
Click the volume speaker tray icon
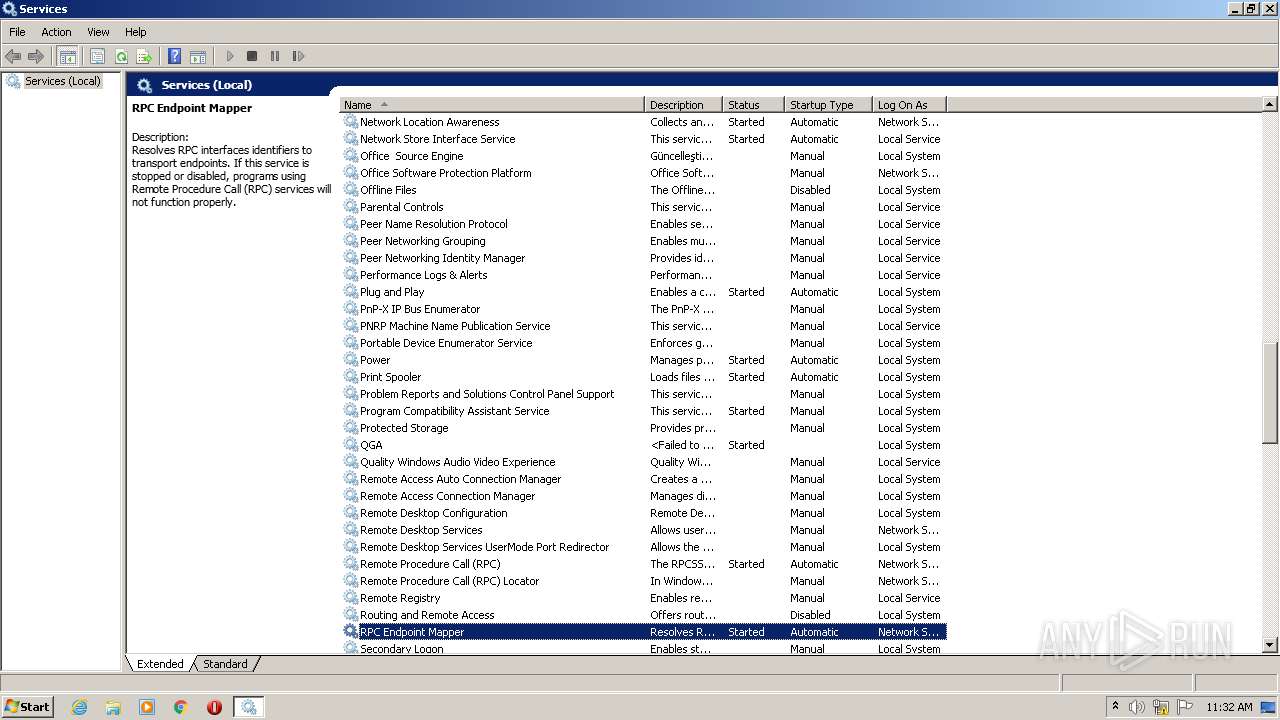tap(1137, 707)
